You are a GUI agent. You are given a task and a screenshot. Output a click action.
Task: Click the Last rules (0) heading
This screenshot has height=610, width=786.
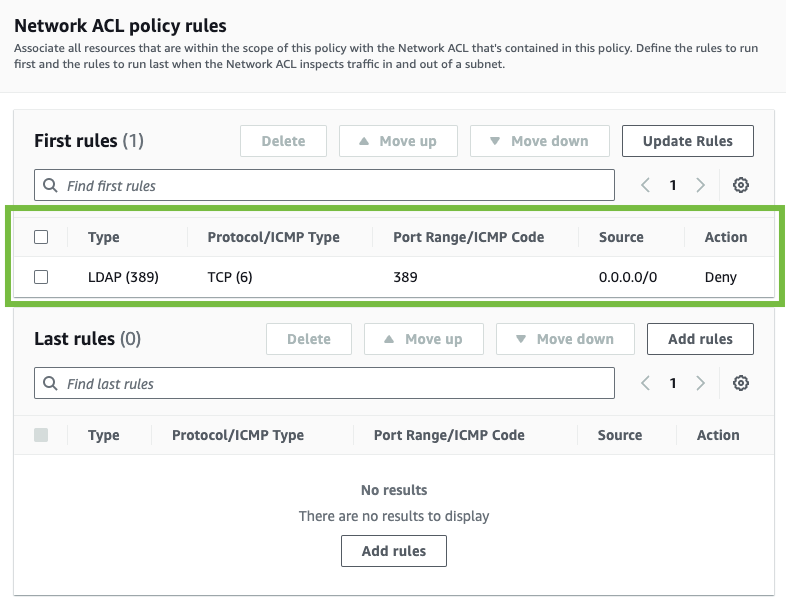pos(87,339)
